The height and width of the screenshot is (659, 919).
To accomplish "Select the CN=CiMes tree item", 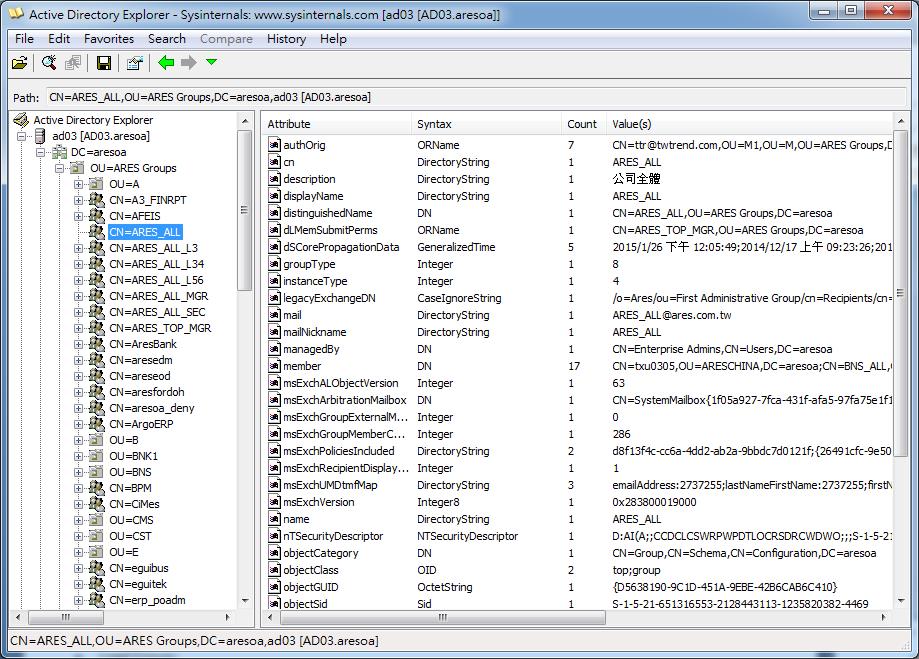I will point(134,504).
